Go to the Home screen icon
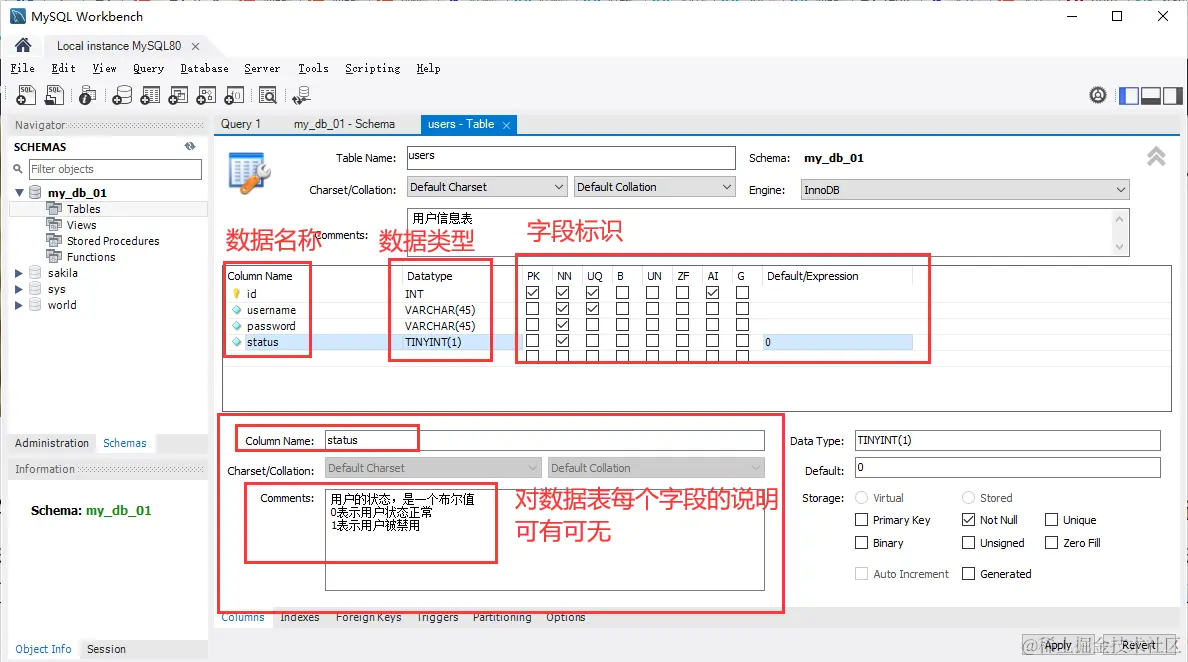Image resolution: width=1188 pixels, height=662 pixels. click(x=23, y=45)
